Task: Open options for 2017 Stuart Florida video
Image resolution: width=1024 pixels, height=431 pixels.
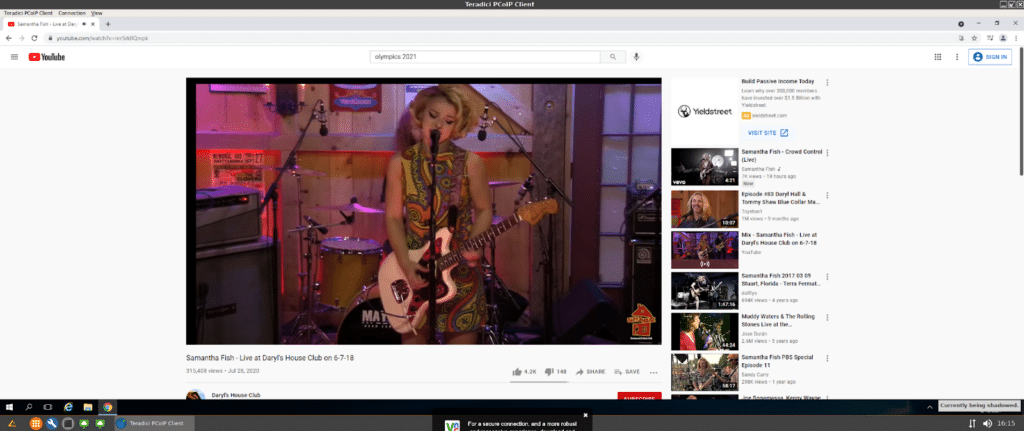Action: coord(827,276)
